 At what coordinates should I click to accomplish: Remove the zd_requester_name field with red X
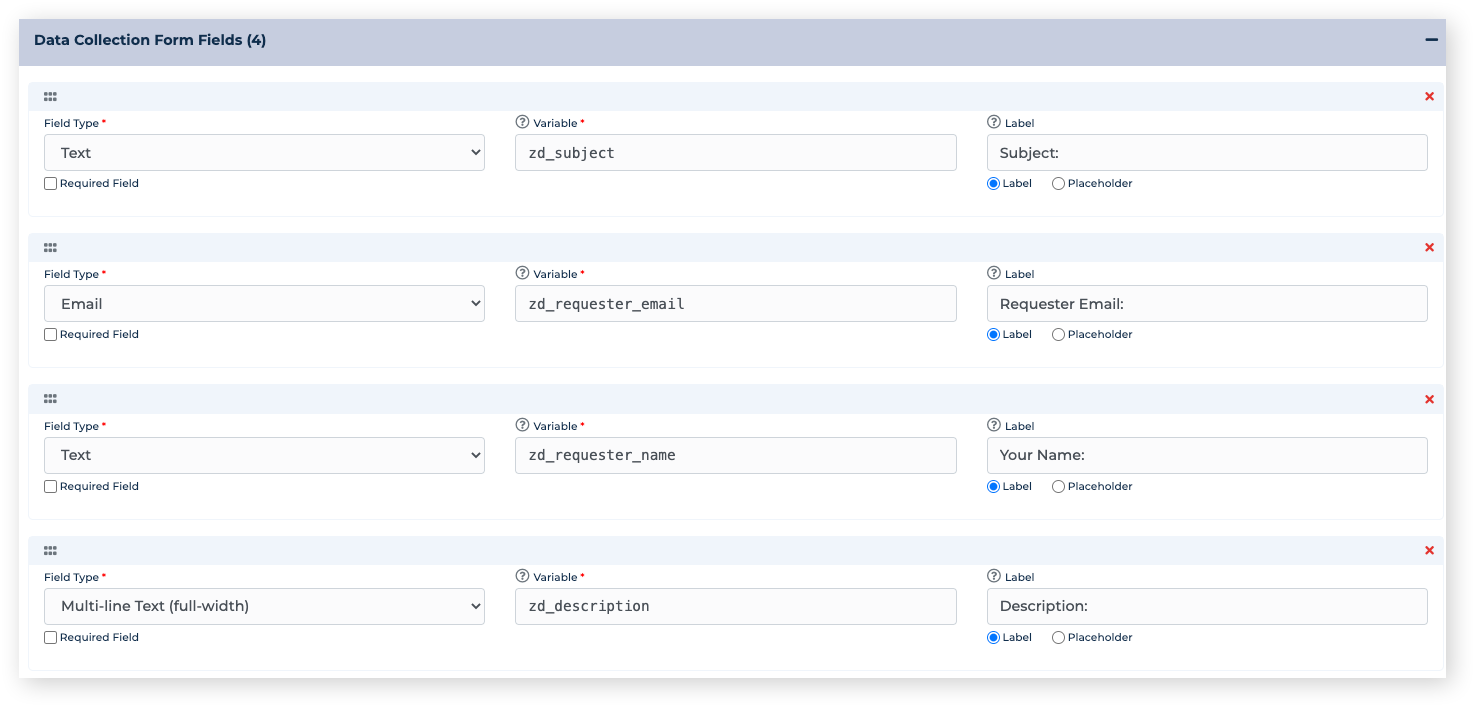tap(1429, 400)
